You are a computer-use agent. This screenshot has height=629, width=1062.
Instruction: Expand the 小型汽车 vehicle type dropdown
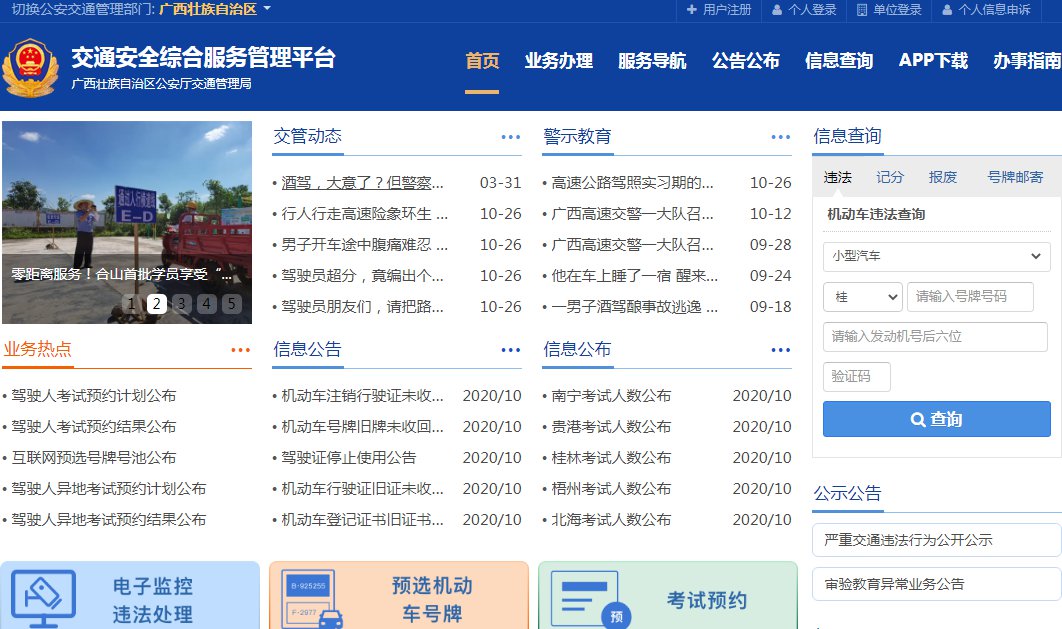click(x=936, y=256)
